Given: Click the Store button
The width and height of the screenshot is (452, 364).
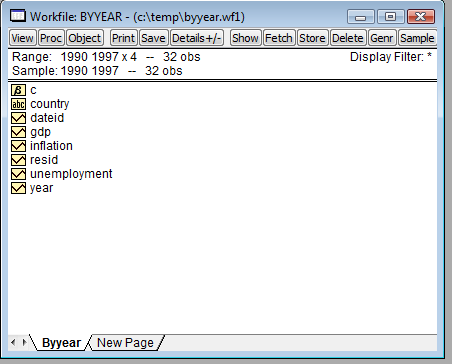Looking at the screenshot, I should click(x=312, y=38).
